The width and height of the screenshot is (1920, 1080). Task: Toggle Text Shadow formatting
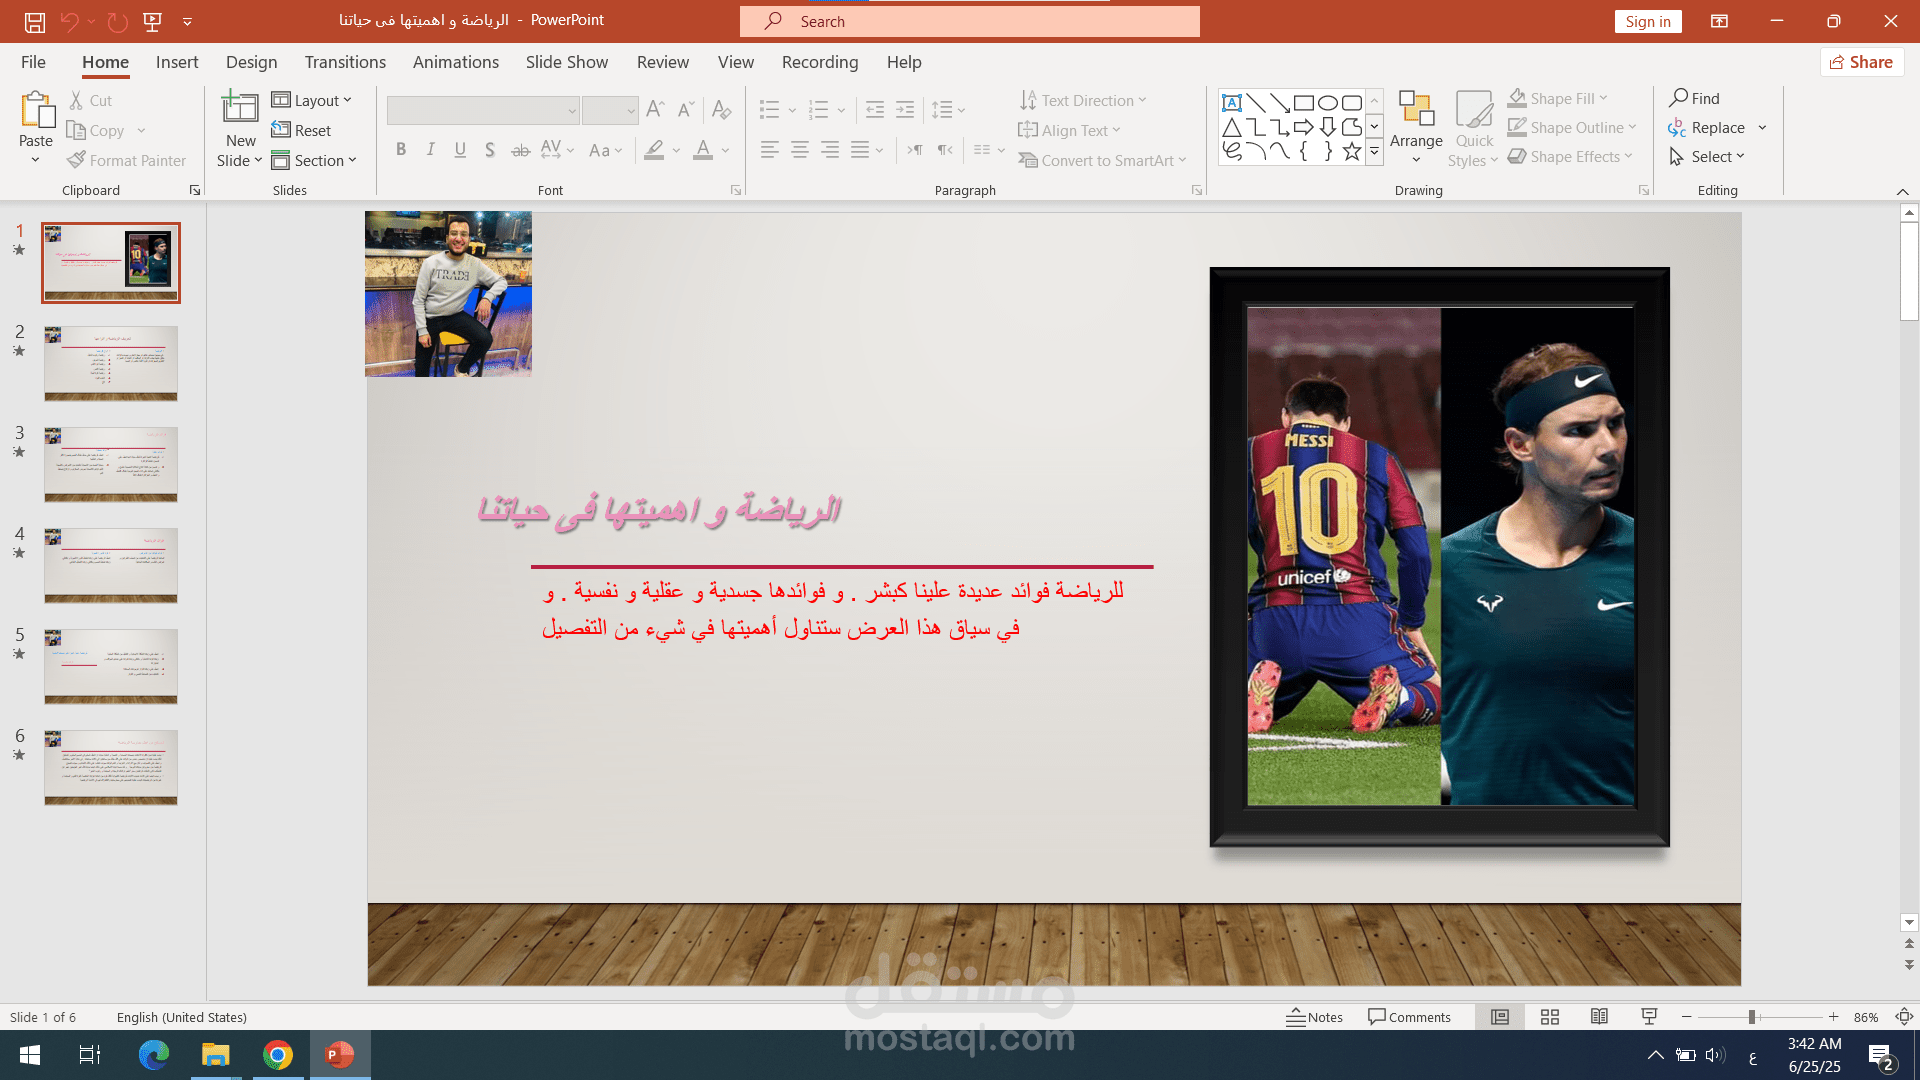click(x=490, y=150)
